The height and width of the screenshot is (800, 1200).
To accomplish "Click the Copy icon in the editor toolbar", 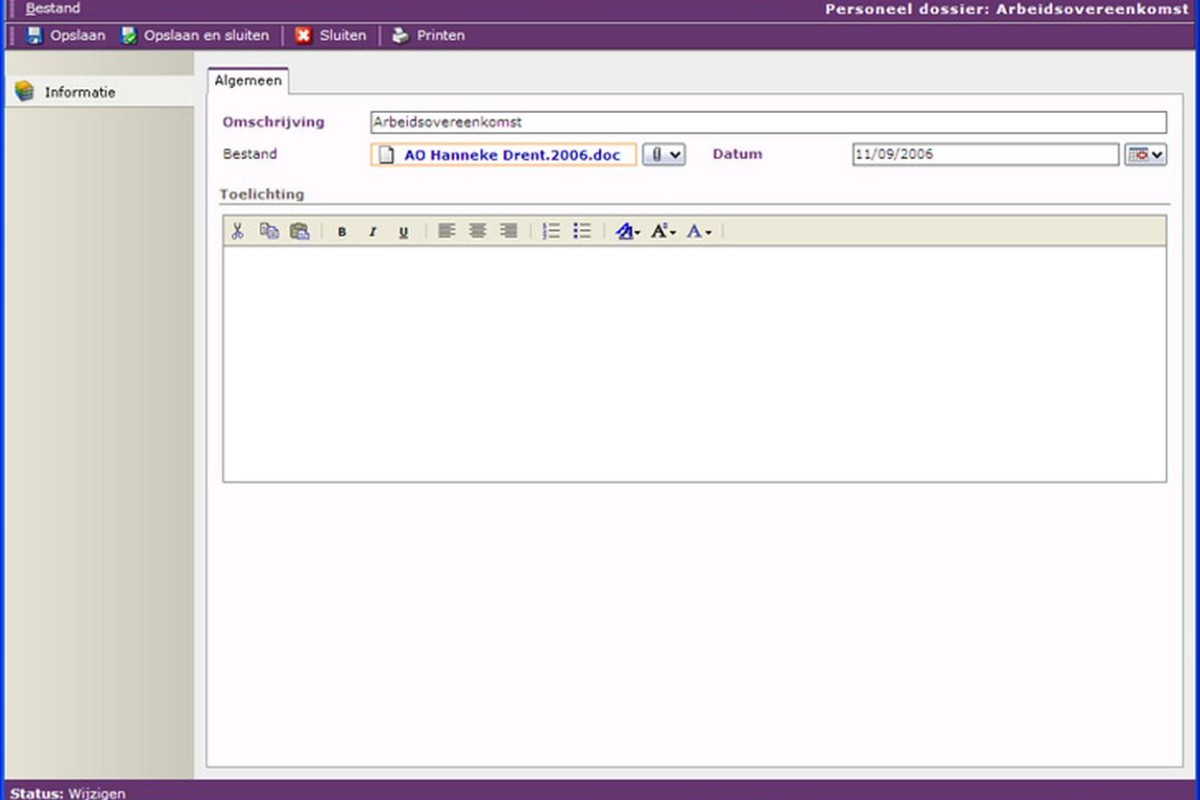I will tap(269, 231).
